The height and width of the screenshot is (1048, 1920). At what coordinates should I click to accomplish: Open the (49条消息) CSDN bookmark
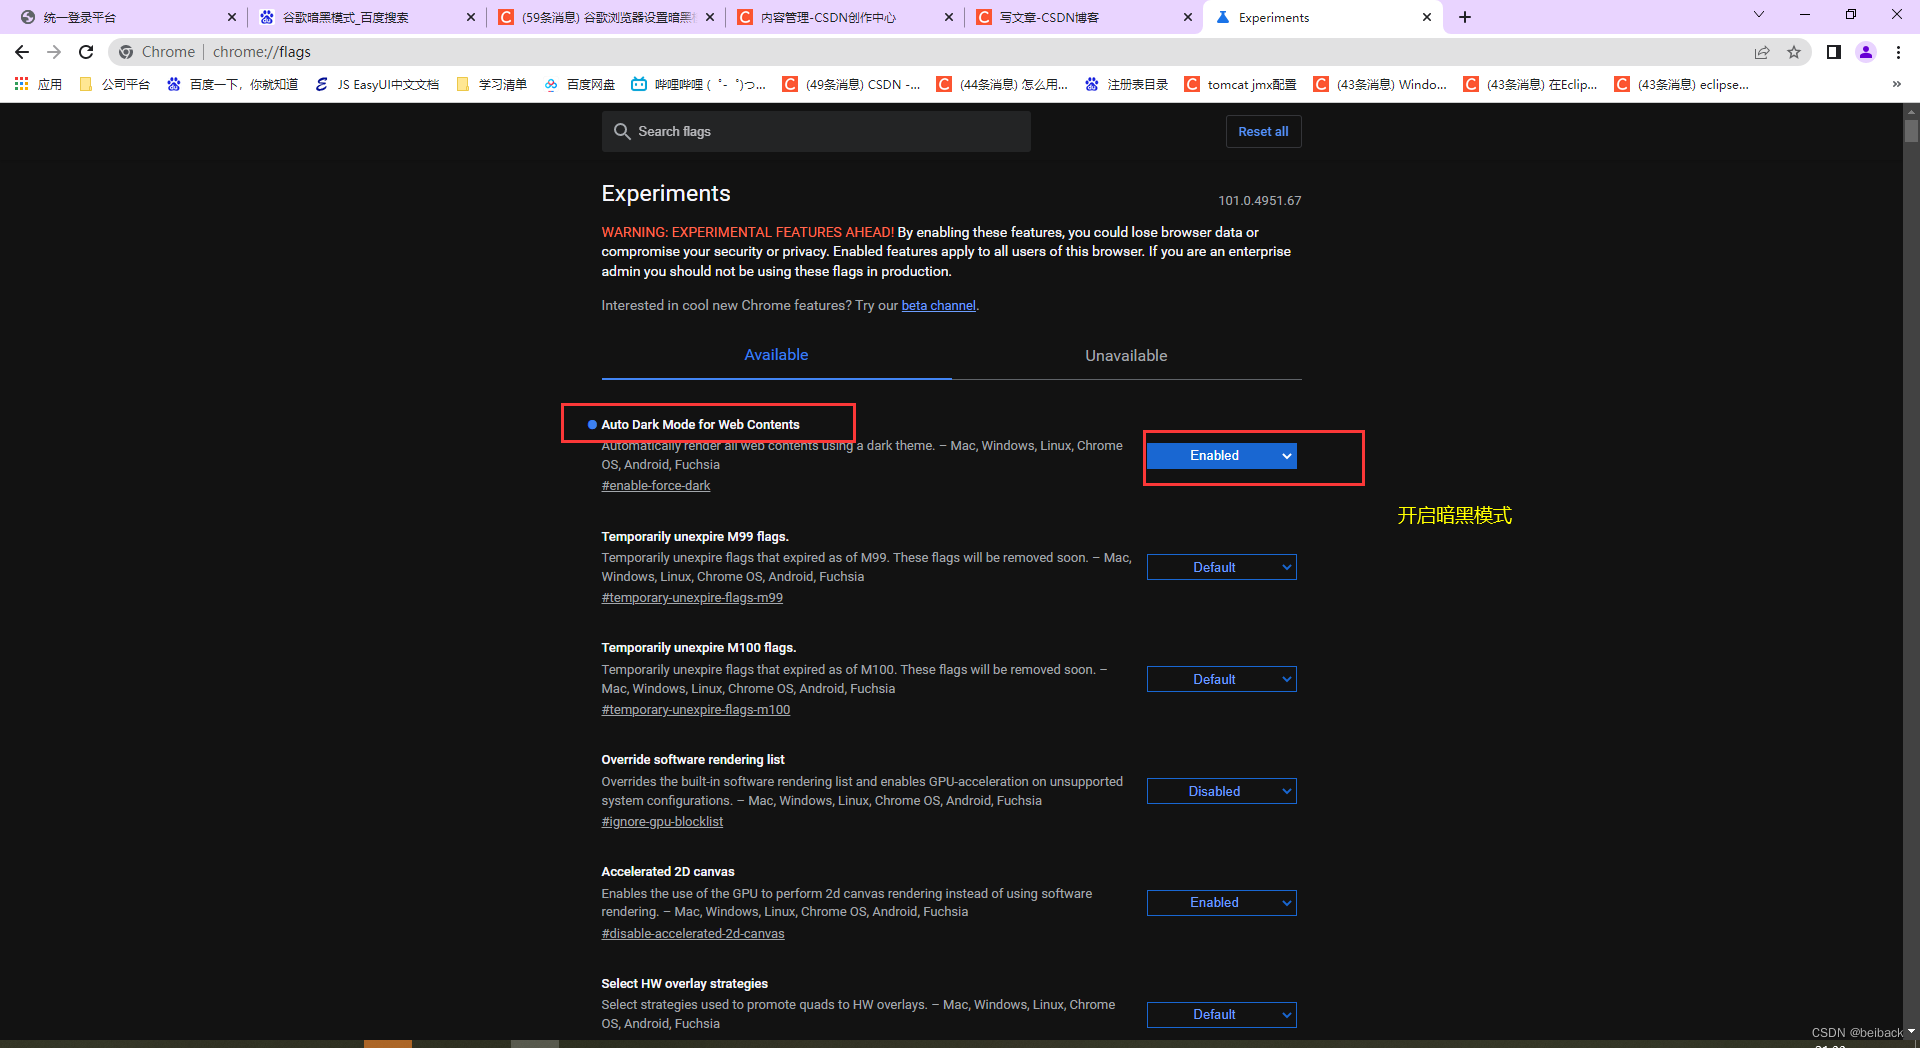(851, 84)
